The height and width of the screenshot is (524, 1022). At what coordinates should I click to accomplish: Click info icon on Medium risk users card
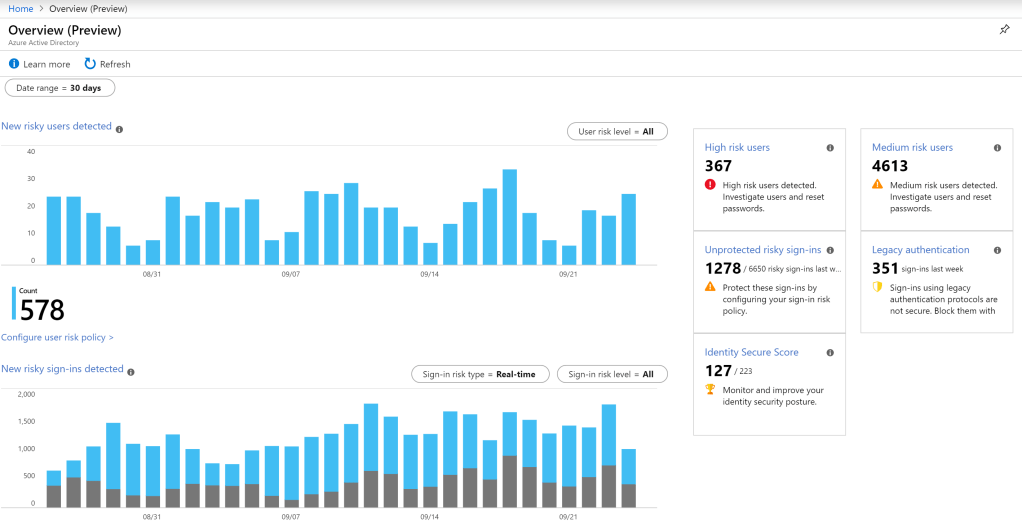point(997,148)
